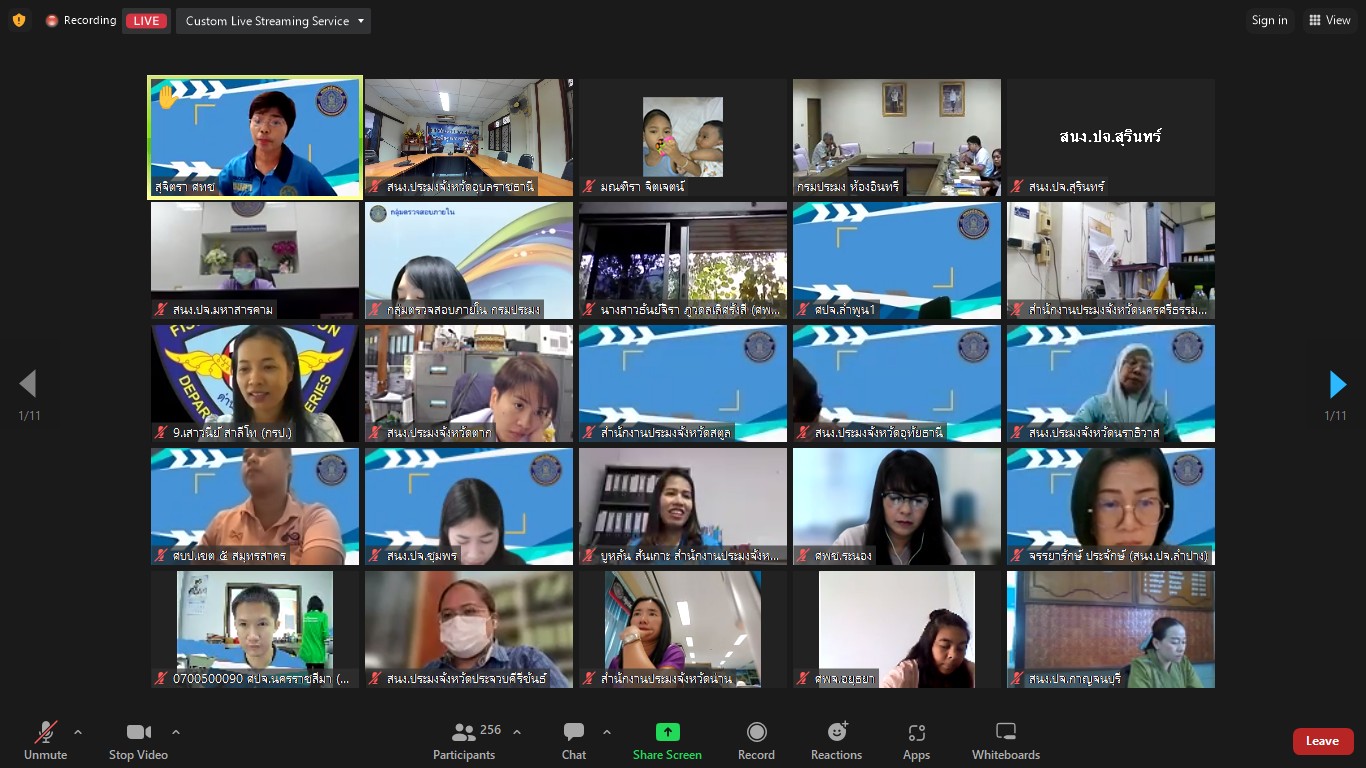Click the red Leave button
Viewport: 1366px width, 768px height.
coord(1322,741)
